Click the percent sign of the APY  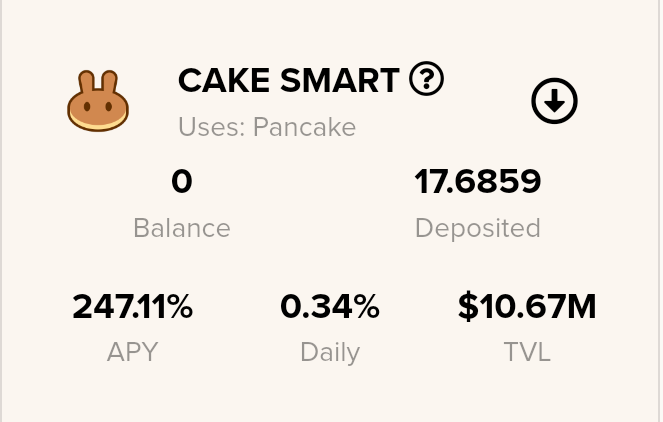179,306
